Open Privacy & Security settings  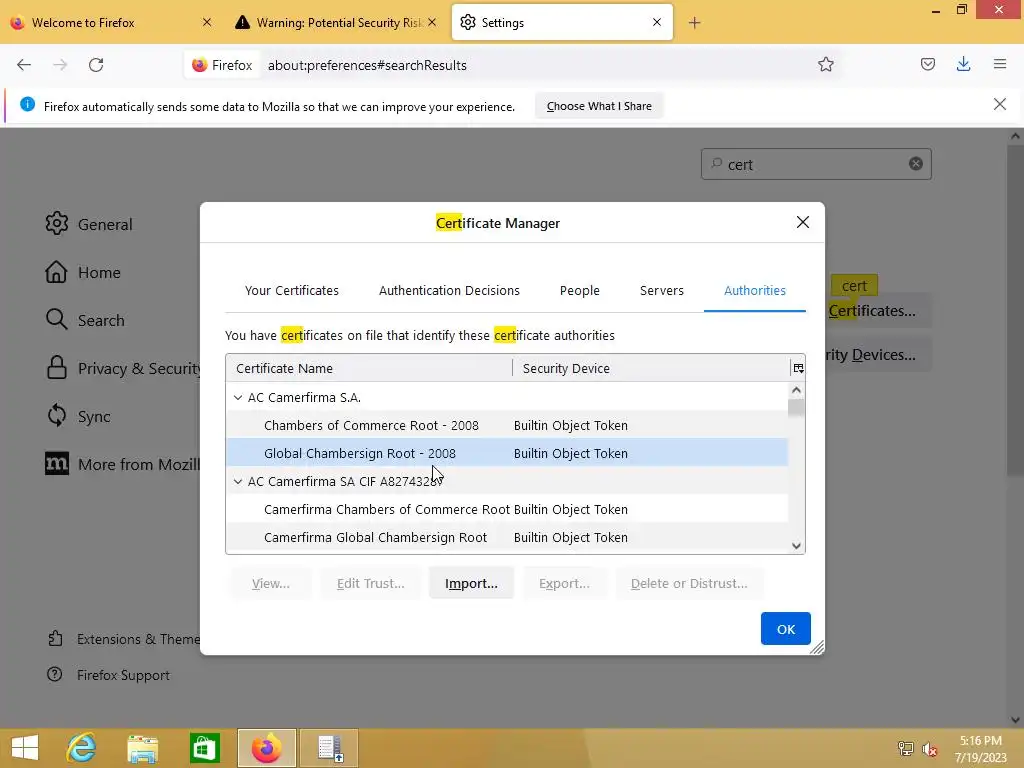pyautogui.click(x=123, y=368)
